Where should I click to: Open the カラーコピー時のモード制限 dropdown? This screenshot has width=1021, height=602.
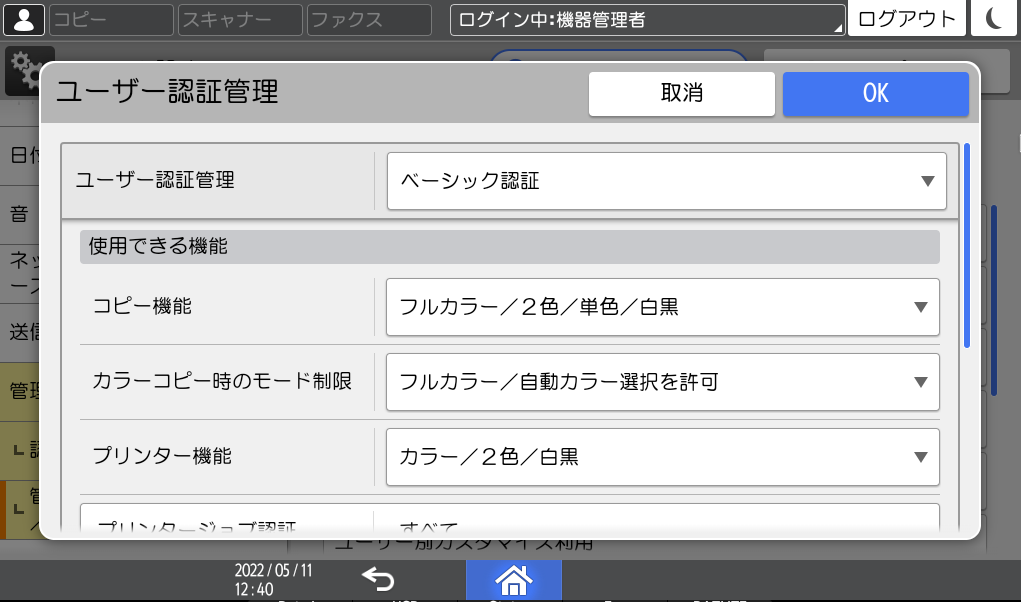[662, 382]
